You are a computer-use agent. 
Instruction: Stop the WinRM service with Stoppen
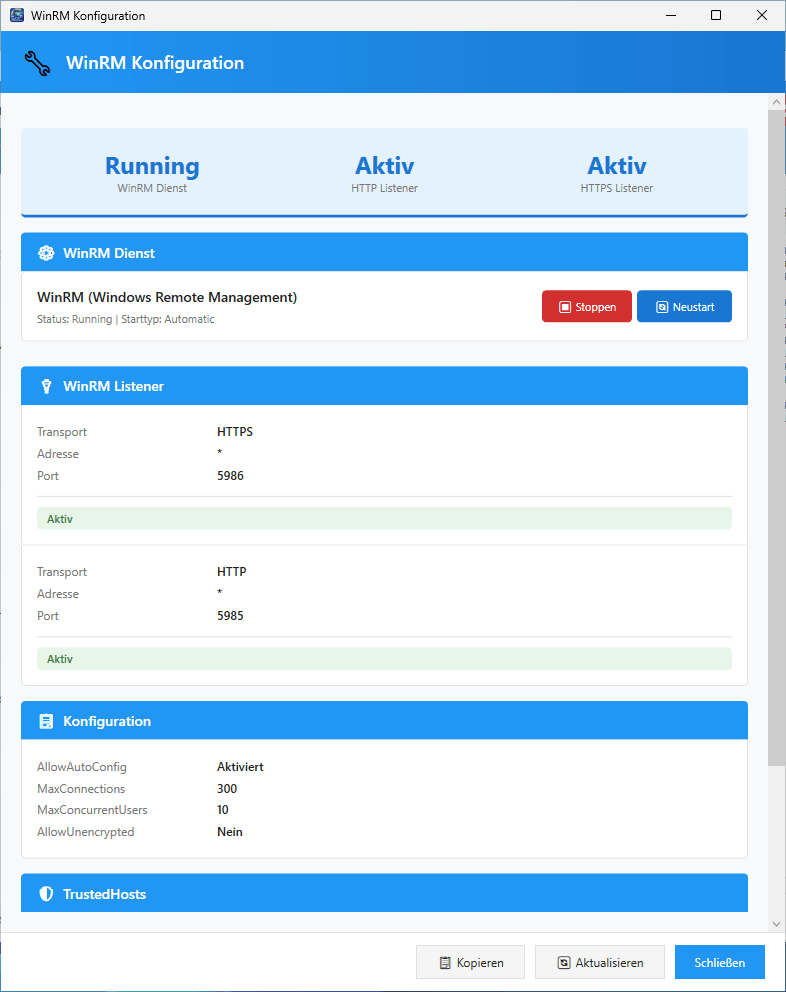point(587,307)
